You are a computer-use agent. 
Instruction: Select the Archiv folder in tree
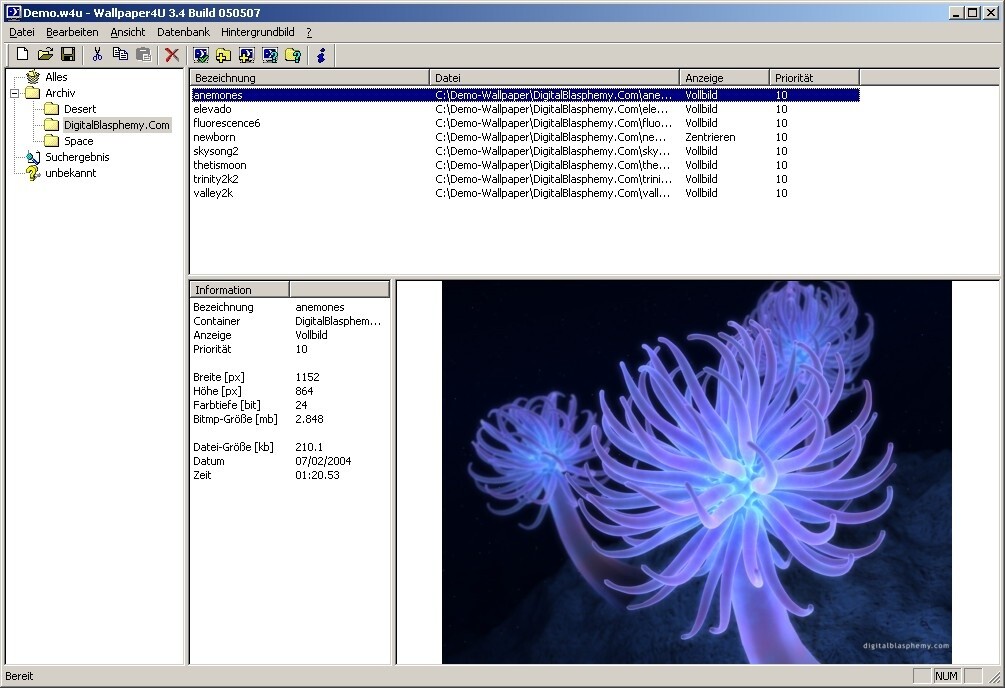[60, 93]
